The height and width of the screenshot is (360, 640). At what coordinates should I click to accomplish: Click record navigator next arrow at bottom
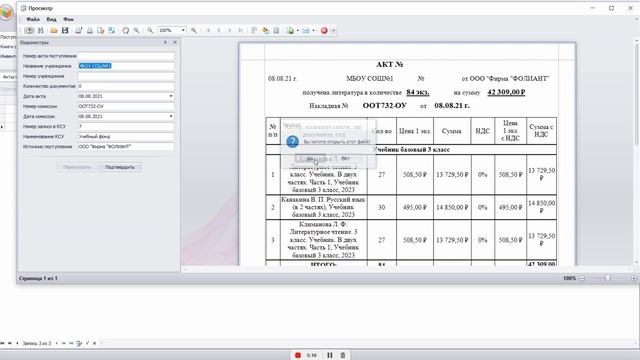[x=56, y=343]
